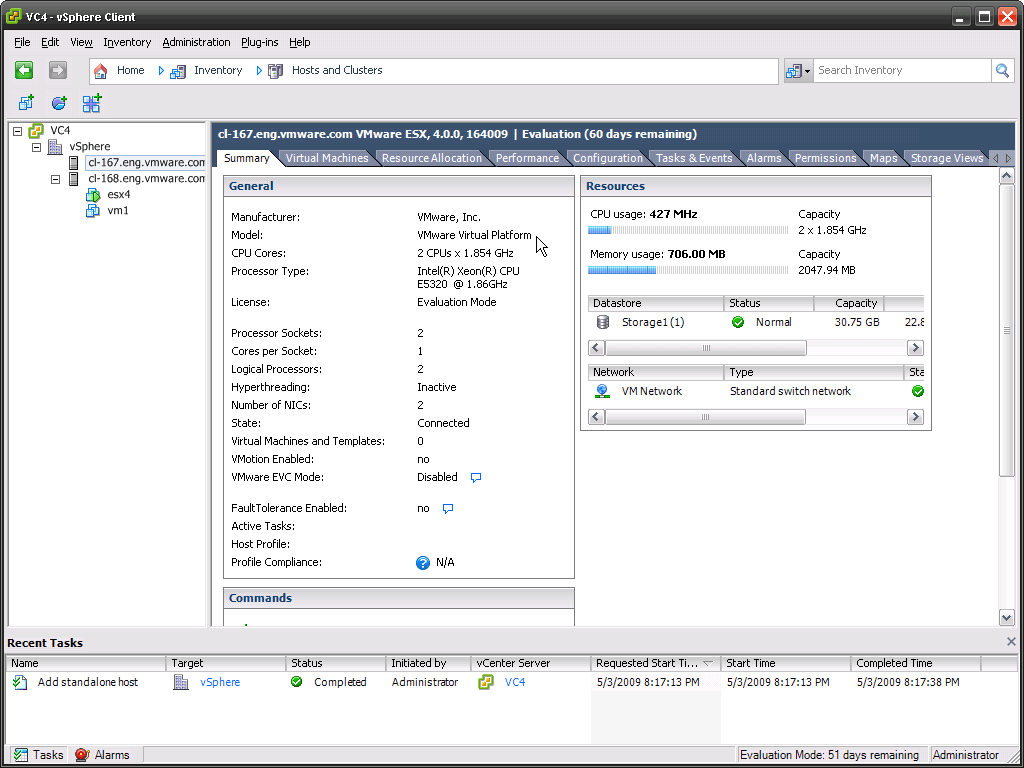The image size is (1024, 768).
Task: Open the search type dropdown arrow
Action: click(x=807, y=71)
